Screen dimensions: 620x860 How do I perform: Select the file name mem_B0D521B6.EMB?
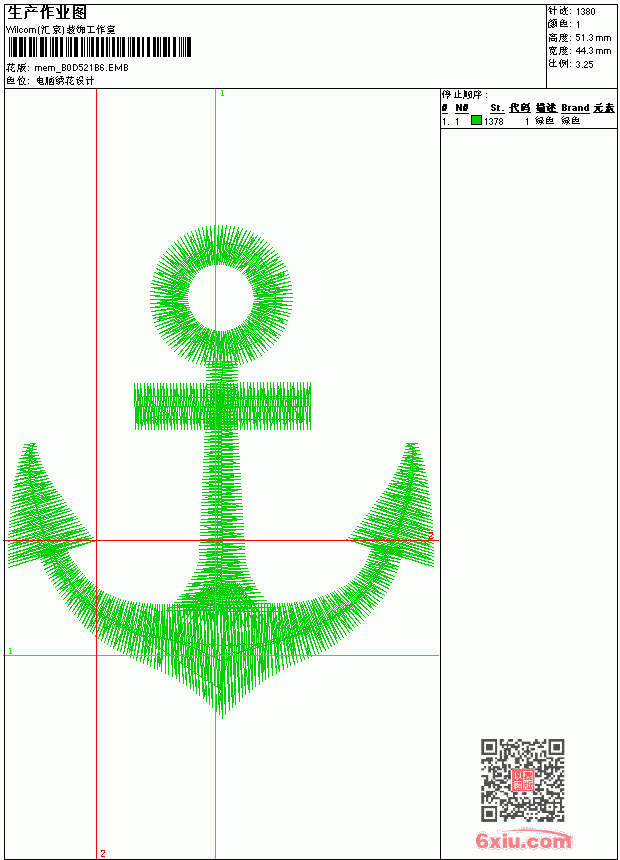pyautogui.click(x=81, y=68)
